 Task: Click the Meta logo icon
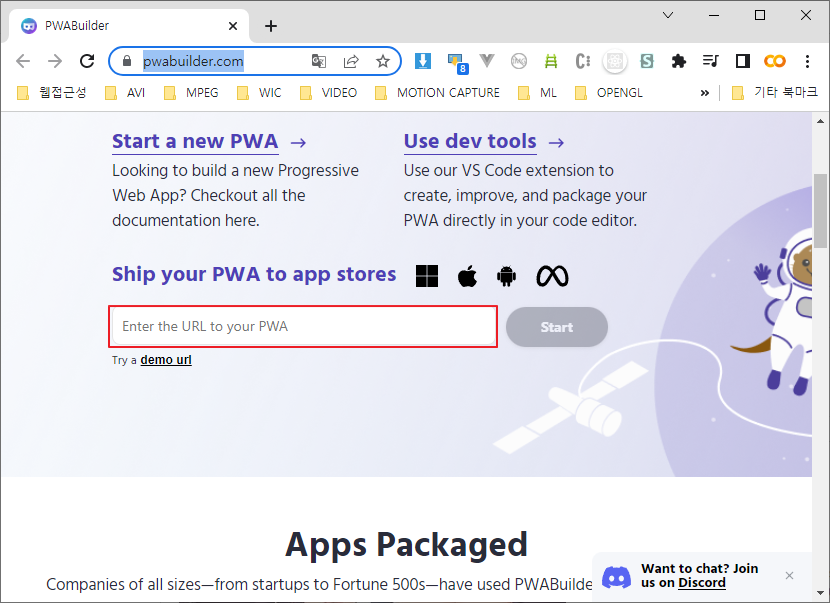point(552,276)
